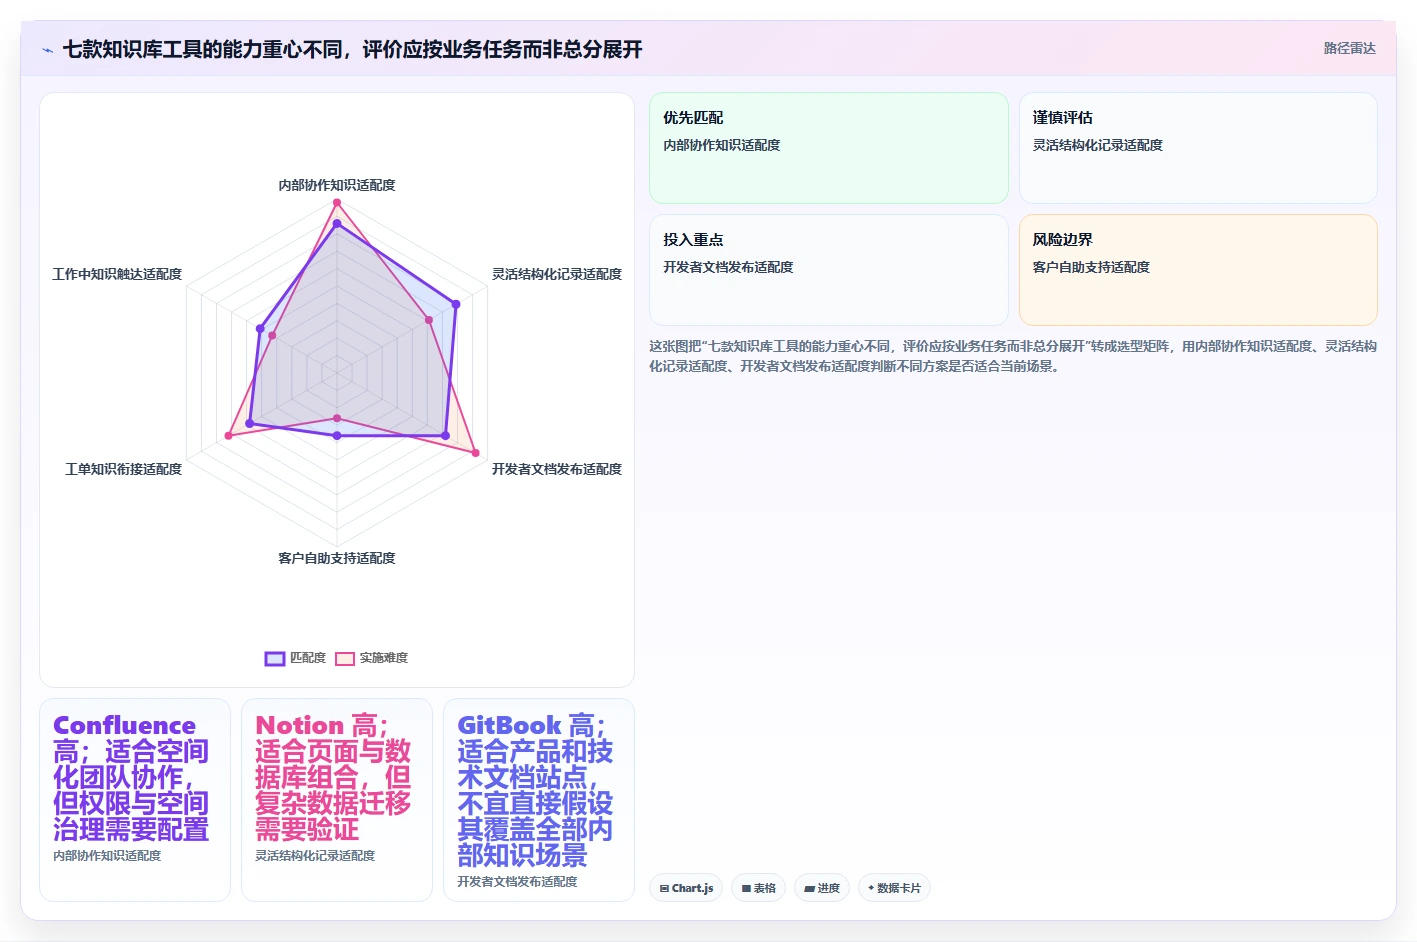Click the 表格 chip
This screenshot has width=1417, height=942.
(x=758, y=888)
